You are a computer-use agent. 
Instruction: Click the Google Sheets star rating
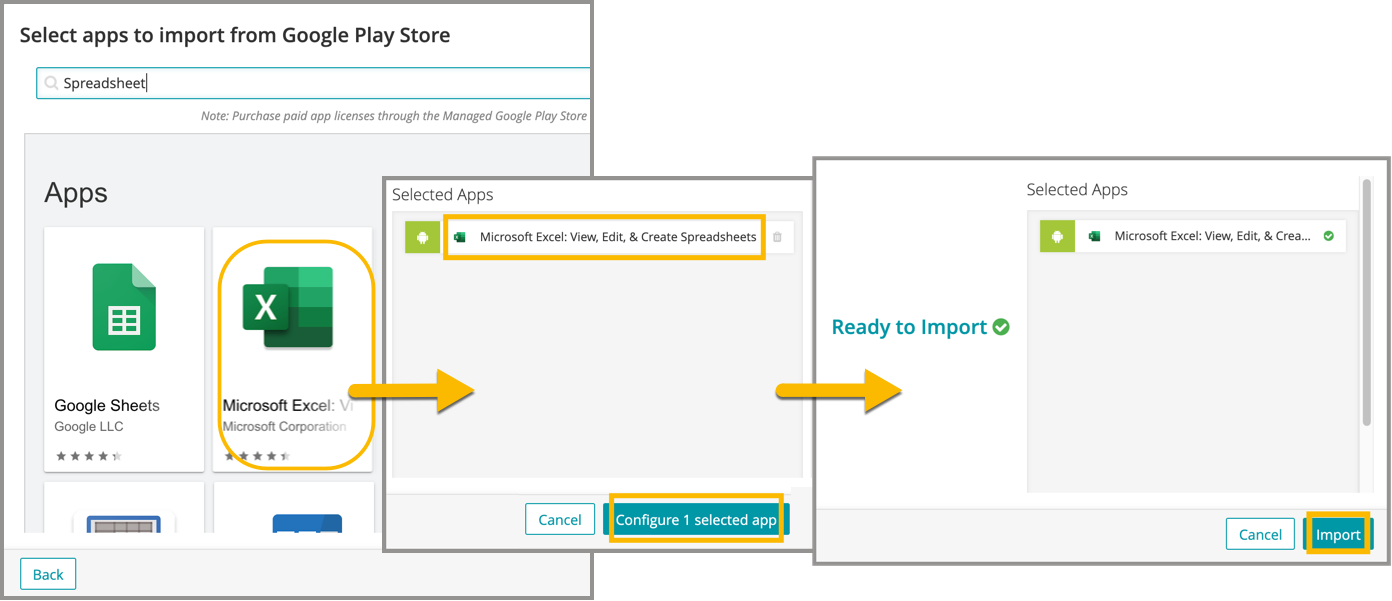pyautogui.click(x=88, y=456)
